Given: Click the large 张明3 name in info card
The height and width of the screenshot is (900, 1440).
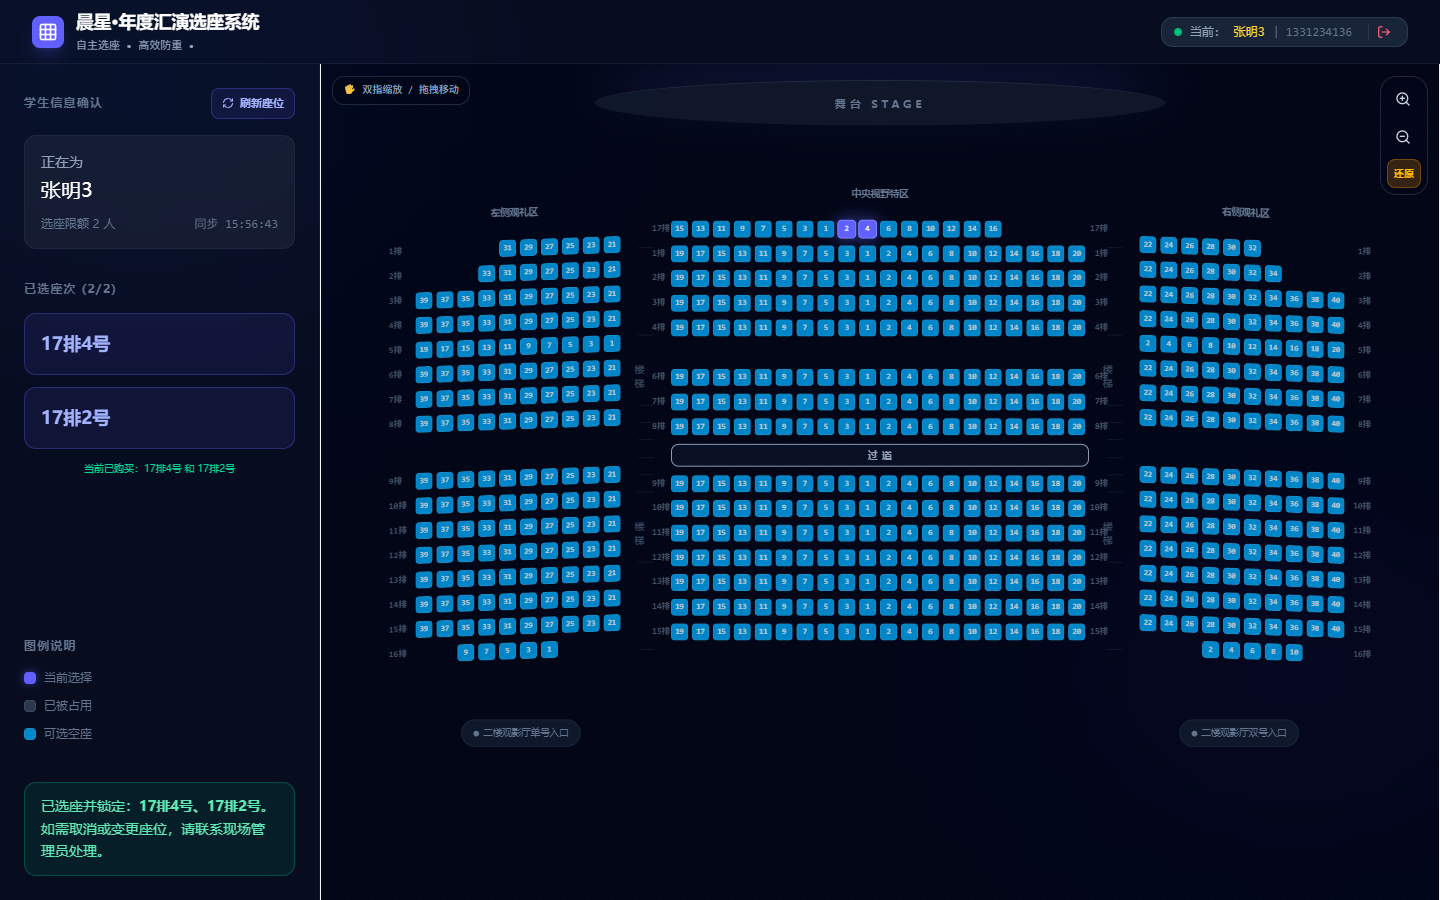Looking at the screenshot, I should click(x=67, y=190).
